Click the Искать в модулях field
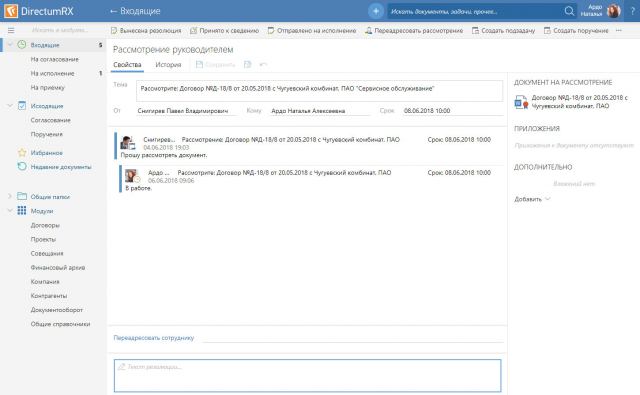Image resolution: width=640 pixels, height=395 pixels. [60, 31]
